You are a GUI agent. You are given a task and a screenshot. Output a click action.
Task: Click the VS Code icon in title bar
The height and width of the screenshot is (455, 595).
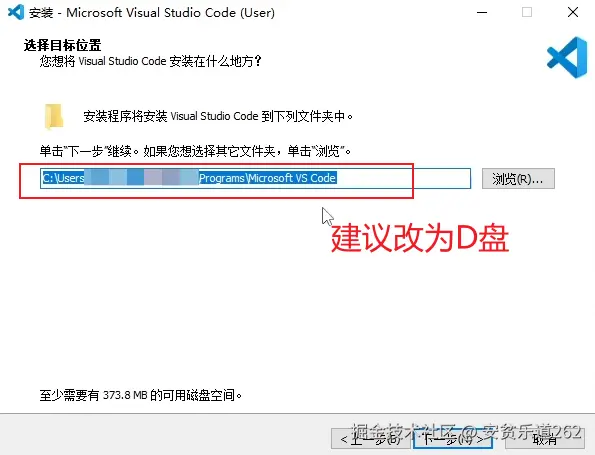click(x=16, y=13)
